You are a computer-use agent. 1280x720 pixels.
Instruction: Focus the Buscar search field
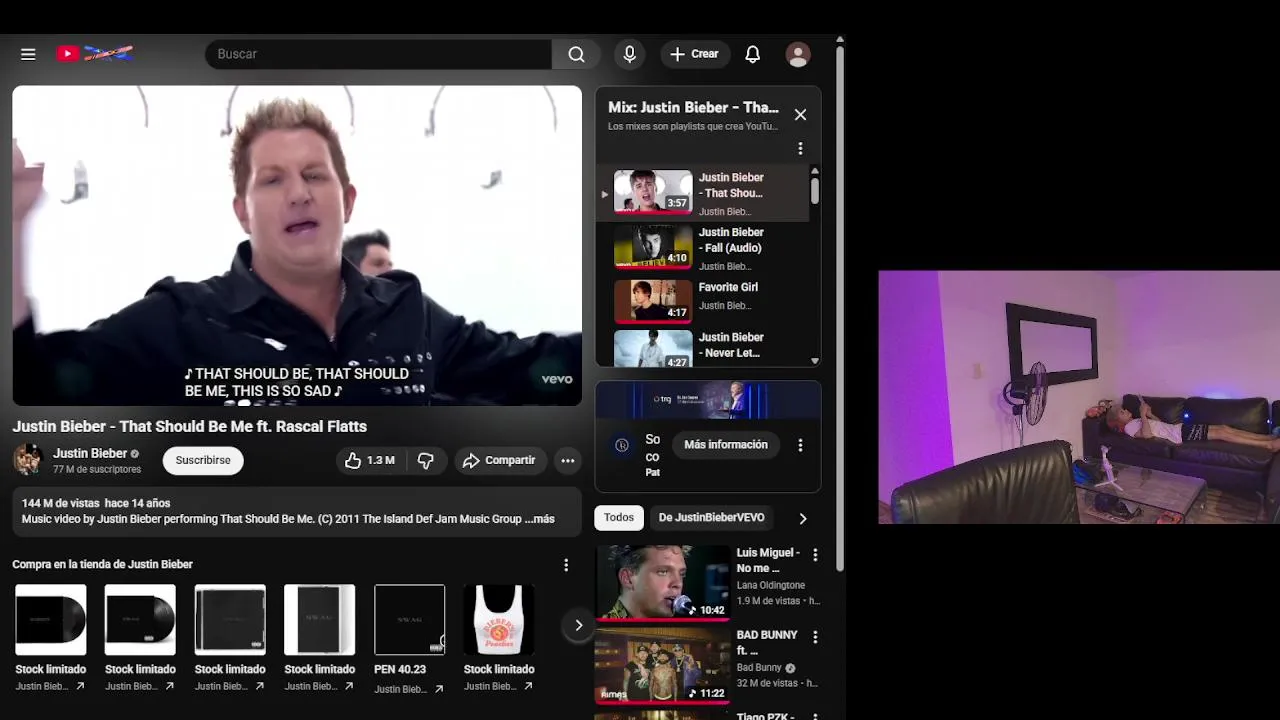click(x=378, y=54)
